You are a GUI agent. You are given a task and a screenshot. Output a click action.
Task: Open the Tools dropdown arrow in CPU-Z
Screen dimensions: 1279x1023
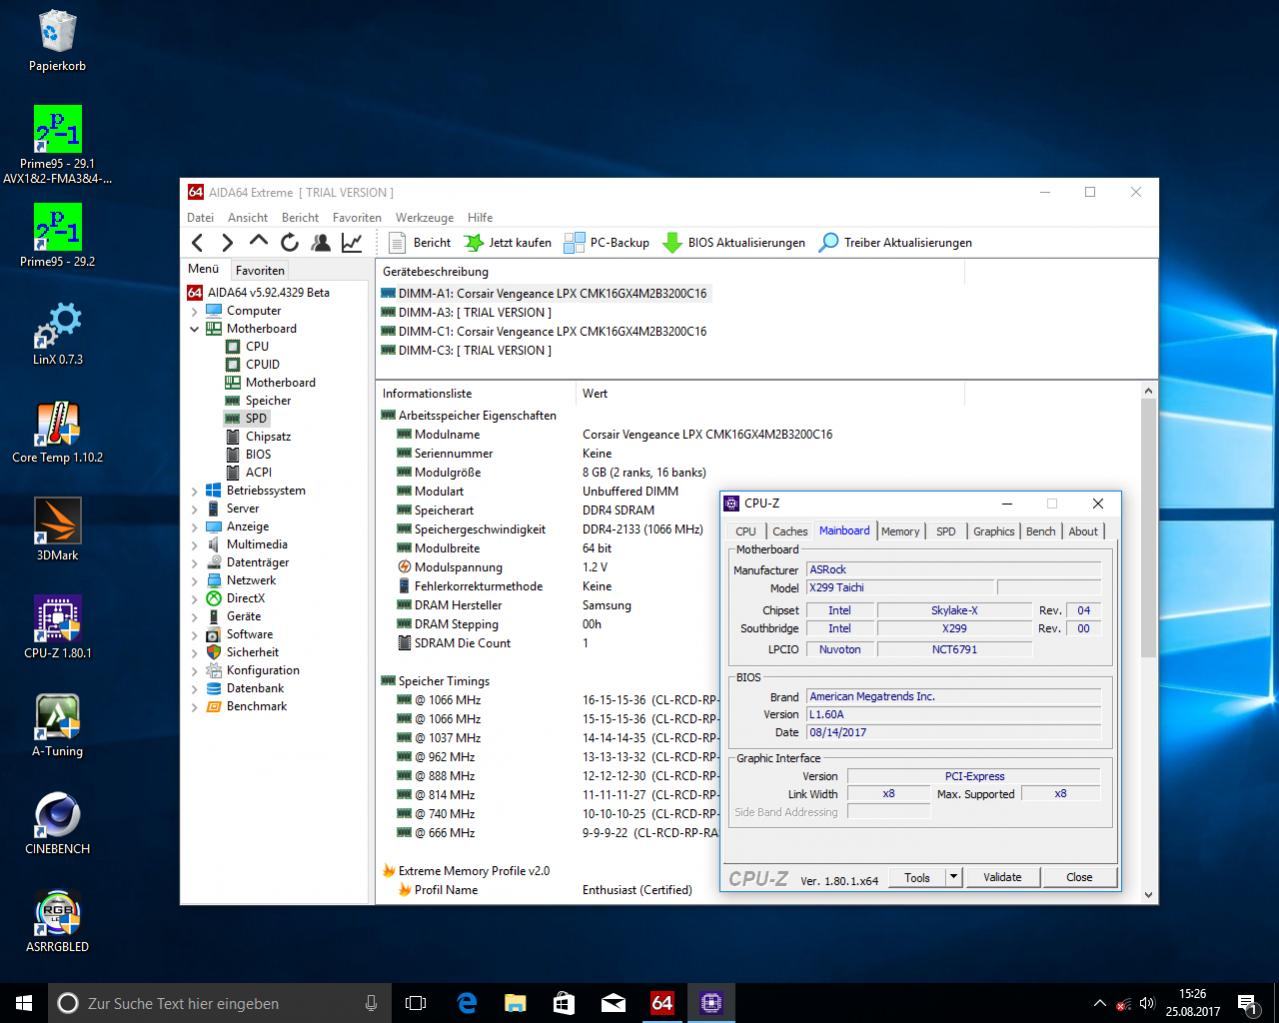[x=954, y=877]
